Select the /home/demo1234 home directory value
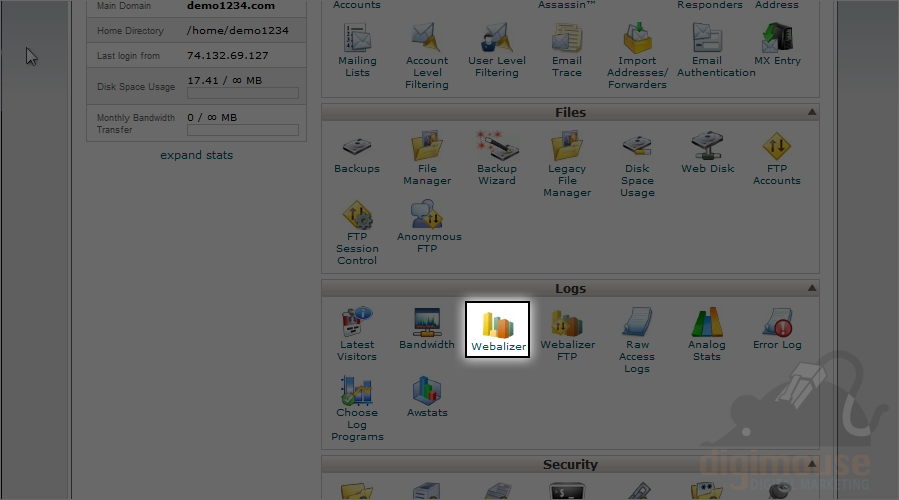This screenshot has width=899, height=500. (237, 30)
